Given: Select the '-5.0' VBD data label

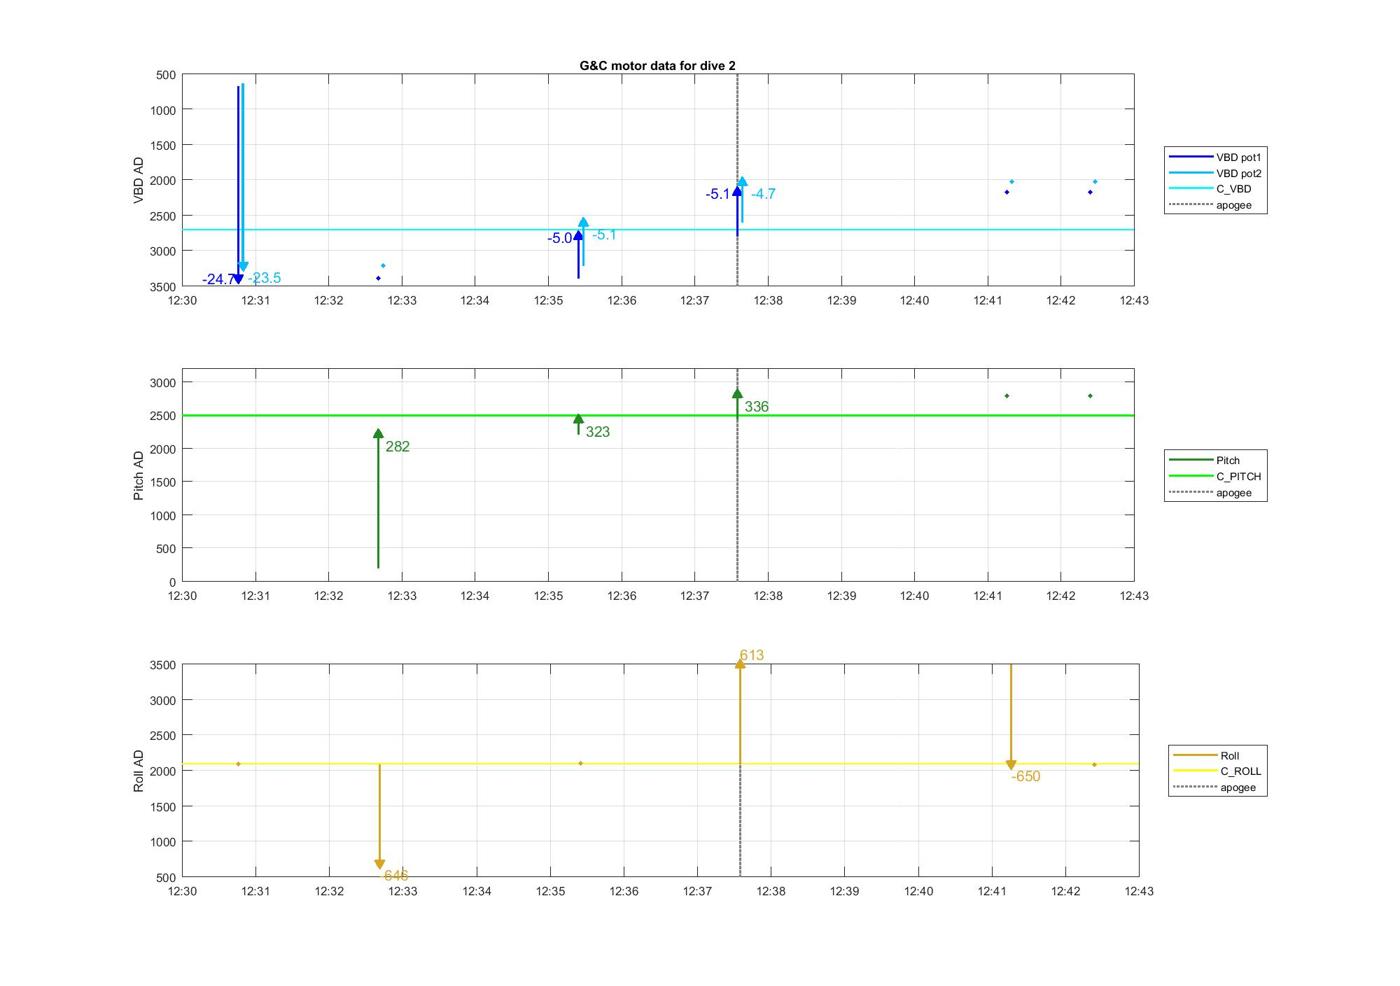Looking at the screenshot, I should click(559, 238).
